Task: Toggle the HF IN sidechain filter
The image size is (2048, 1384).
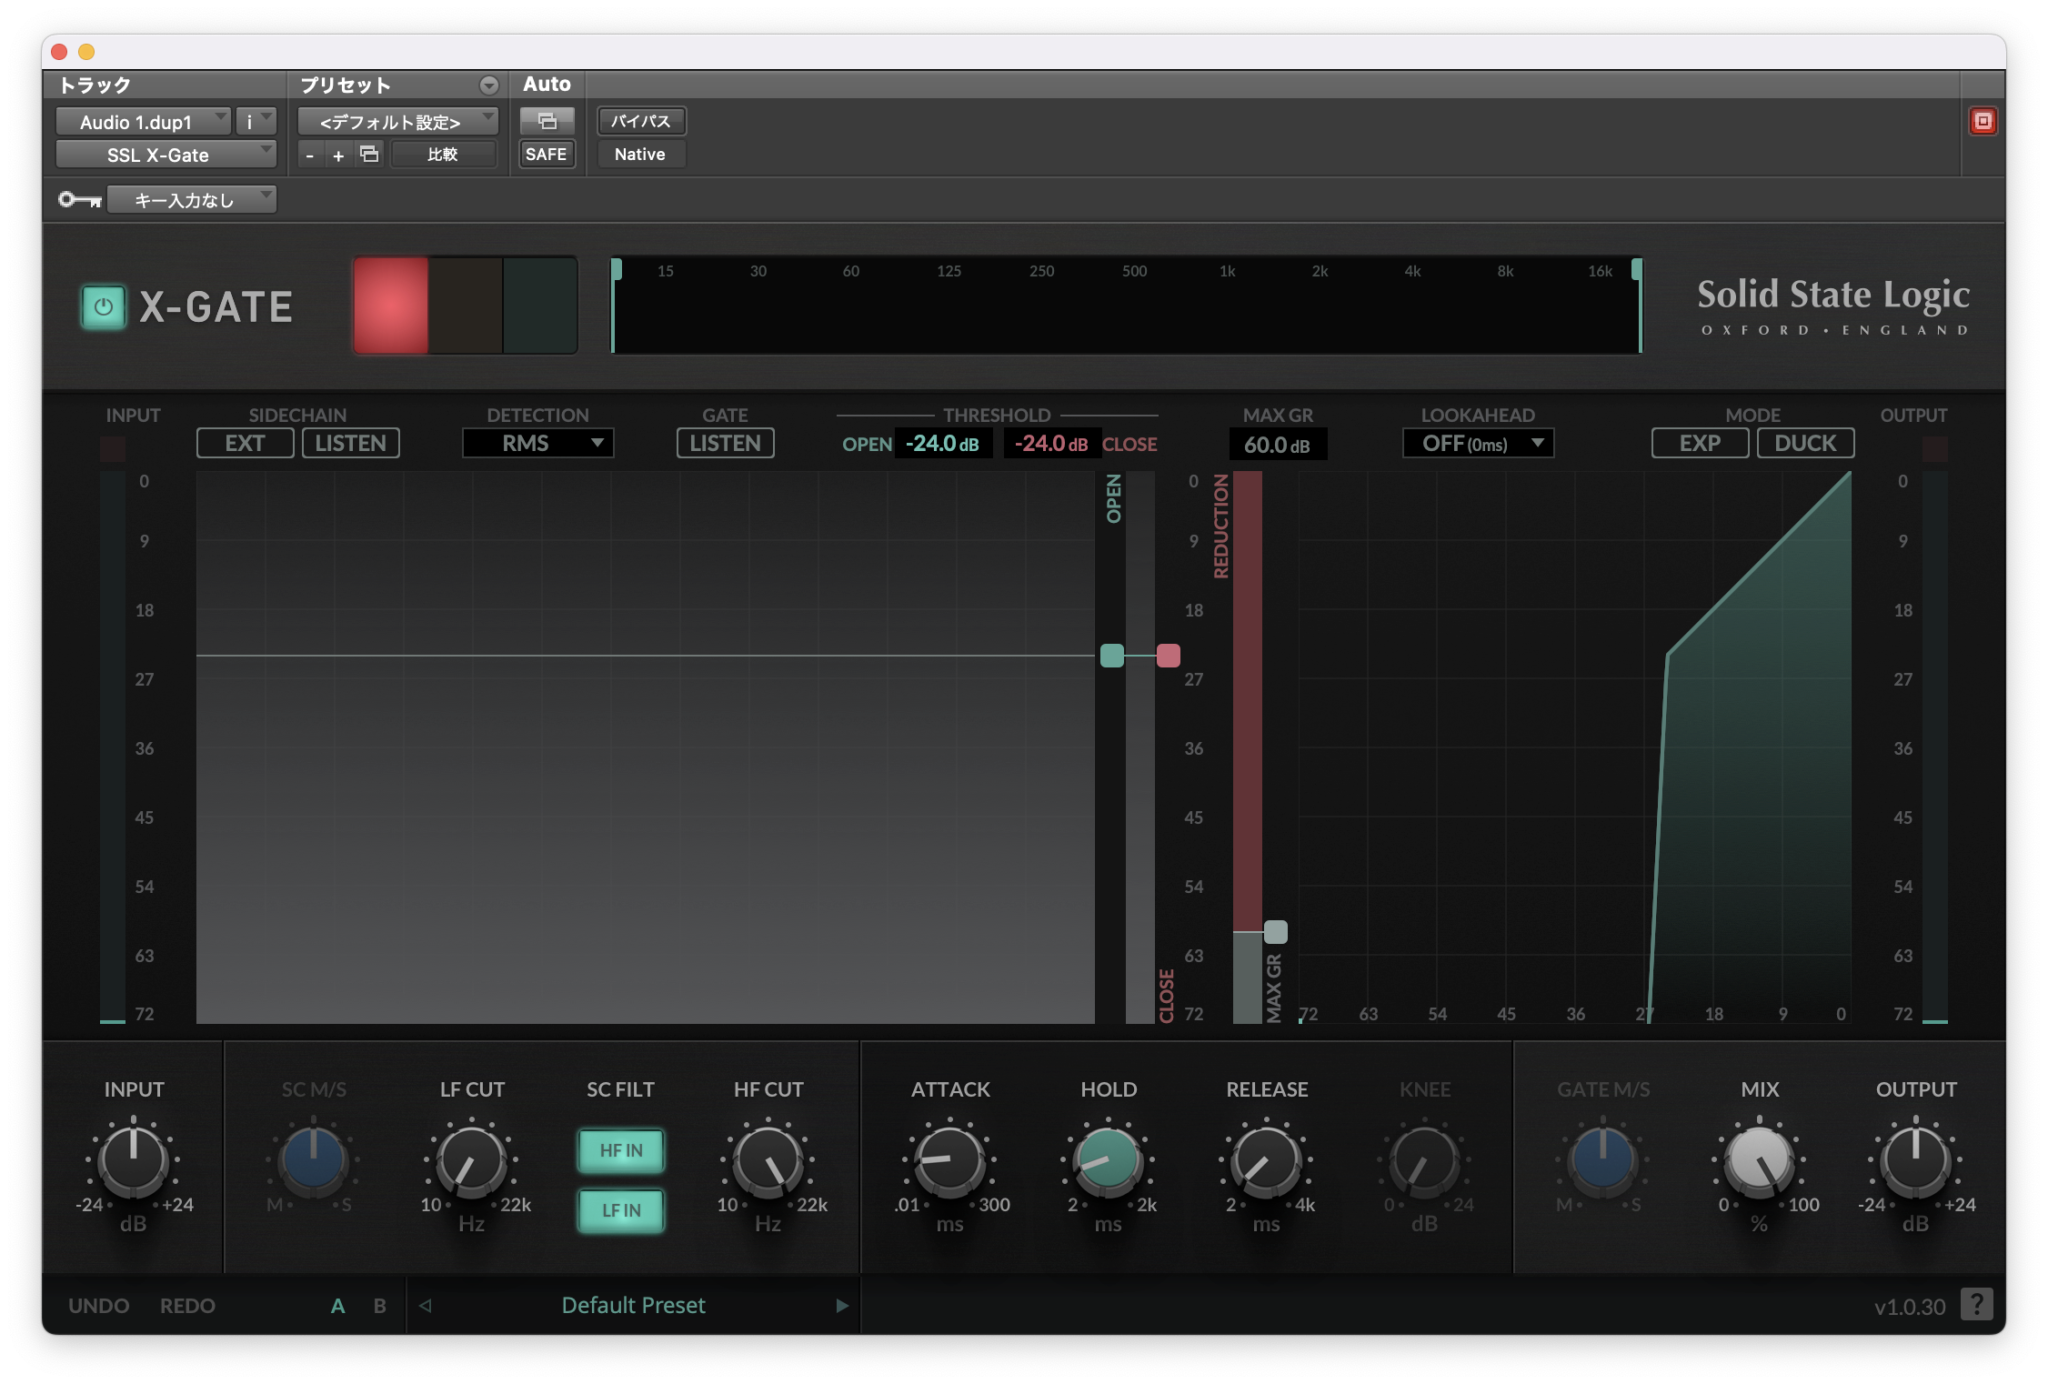Action: click(x=621, y=1151)
